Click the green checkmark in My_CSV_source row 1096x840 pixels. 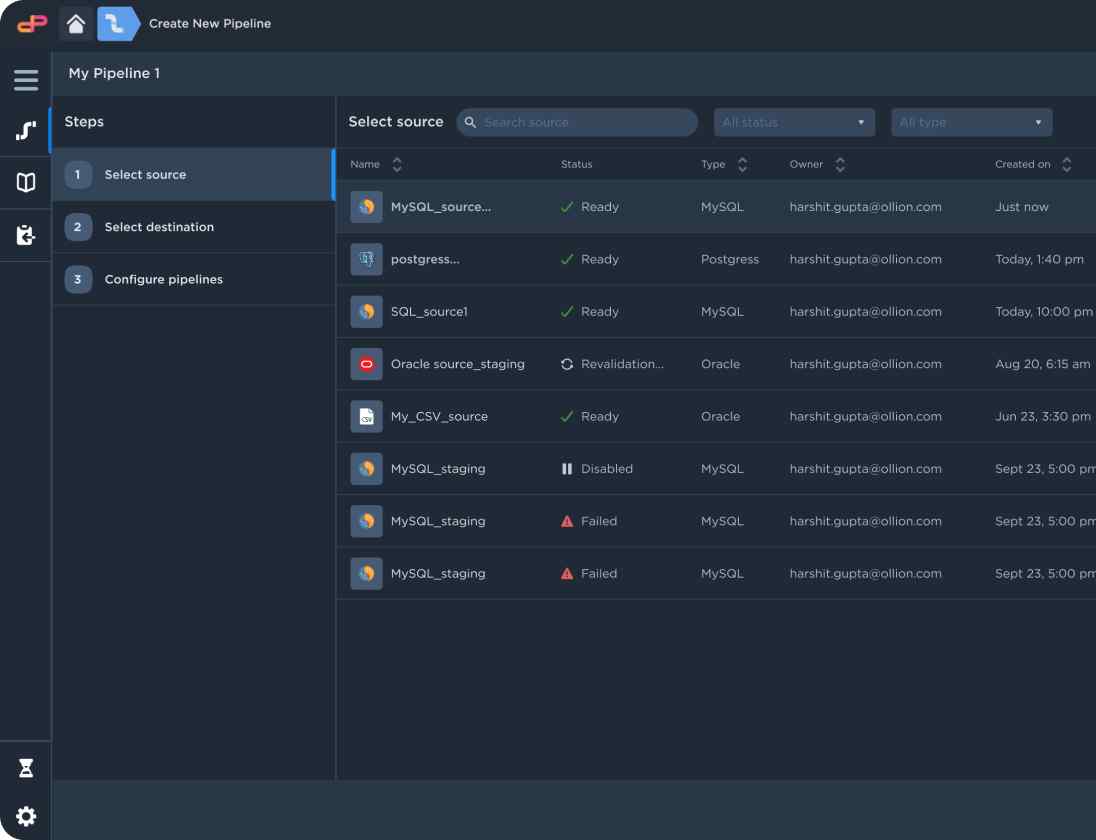pos(567,417)
